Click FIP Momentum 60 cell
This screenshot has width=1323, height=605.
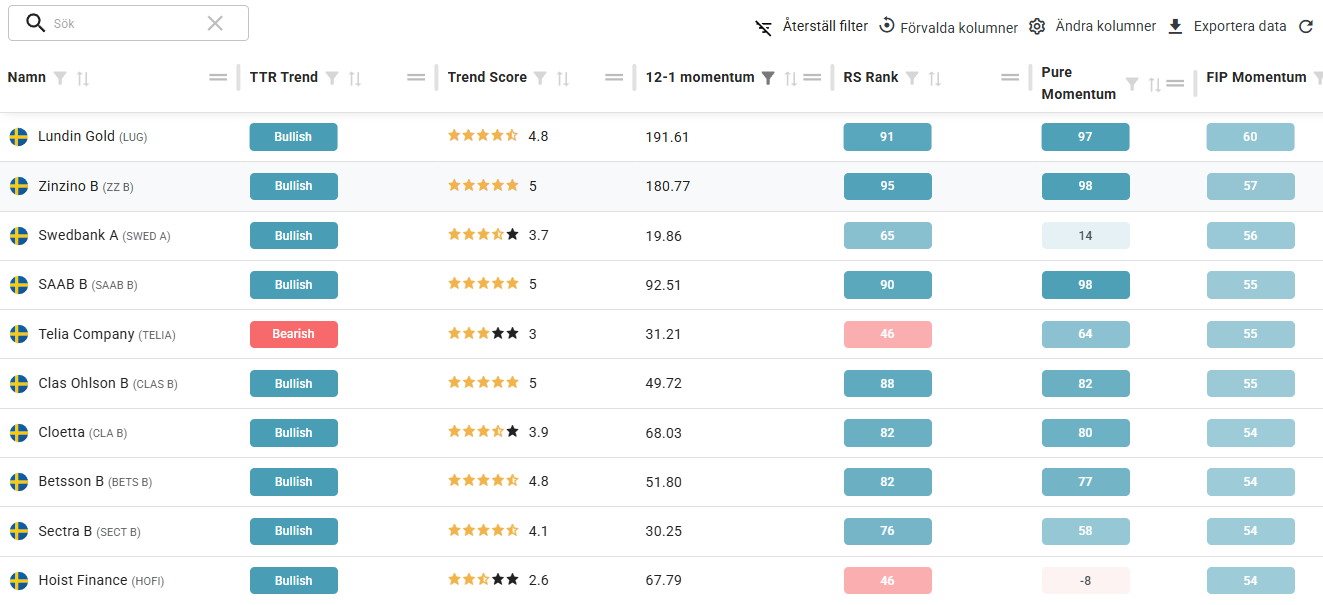pos(1250,137)
